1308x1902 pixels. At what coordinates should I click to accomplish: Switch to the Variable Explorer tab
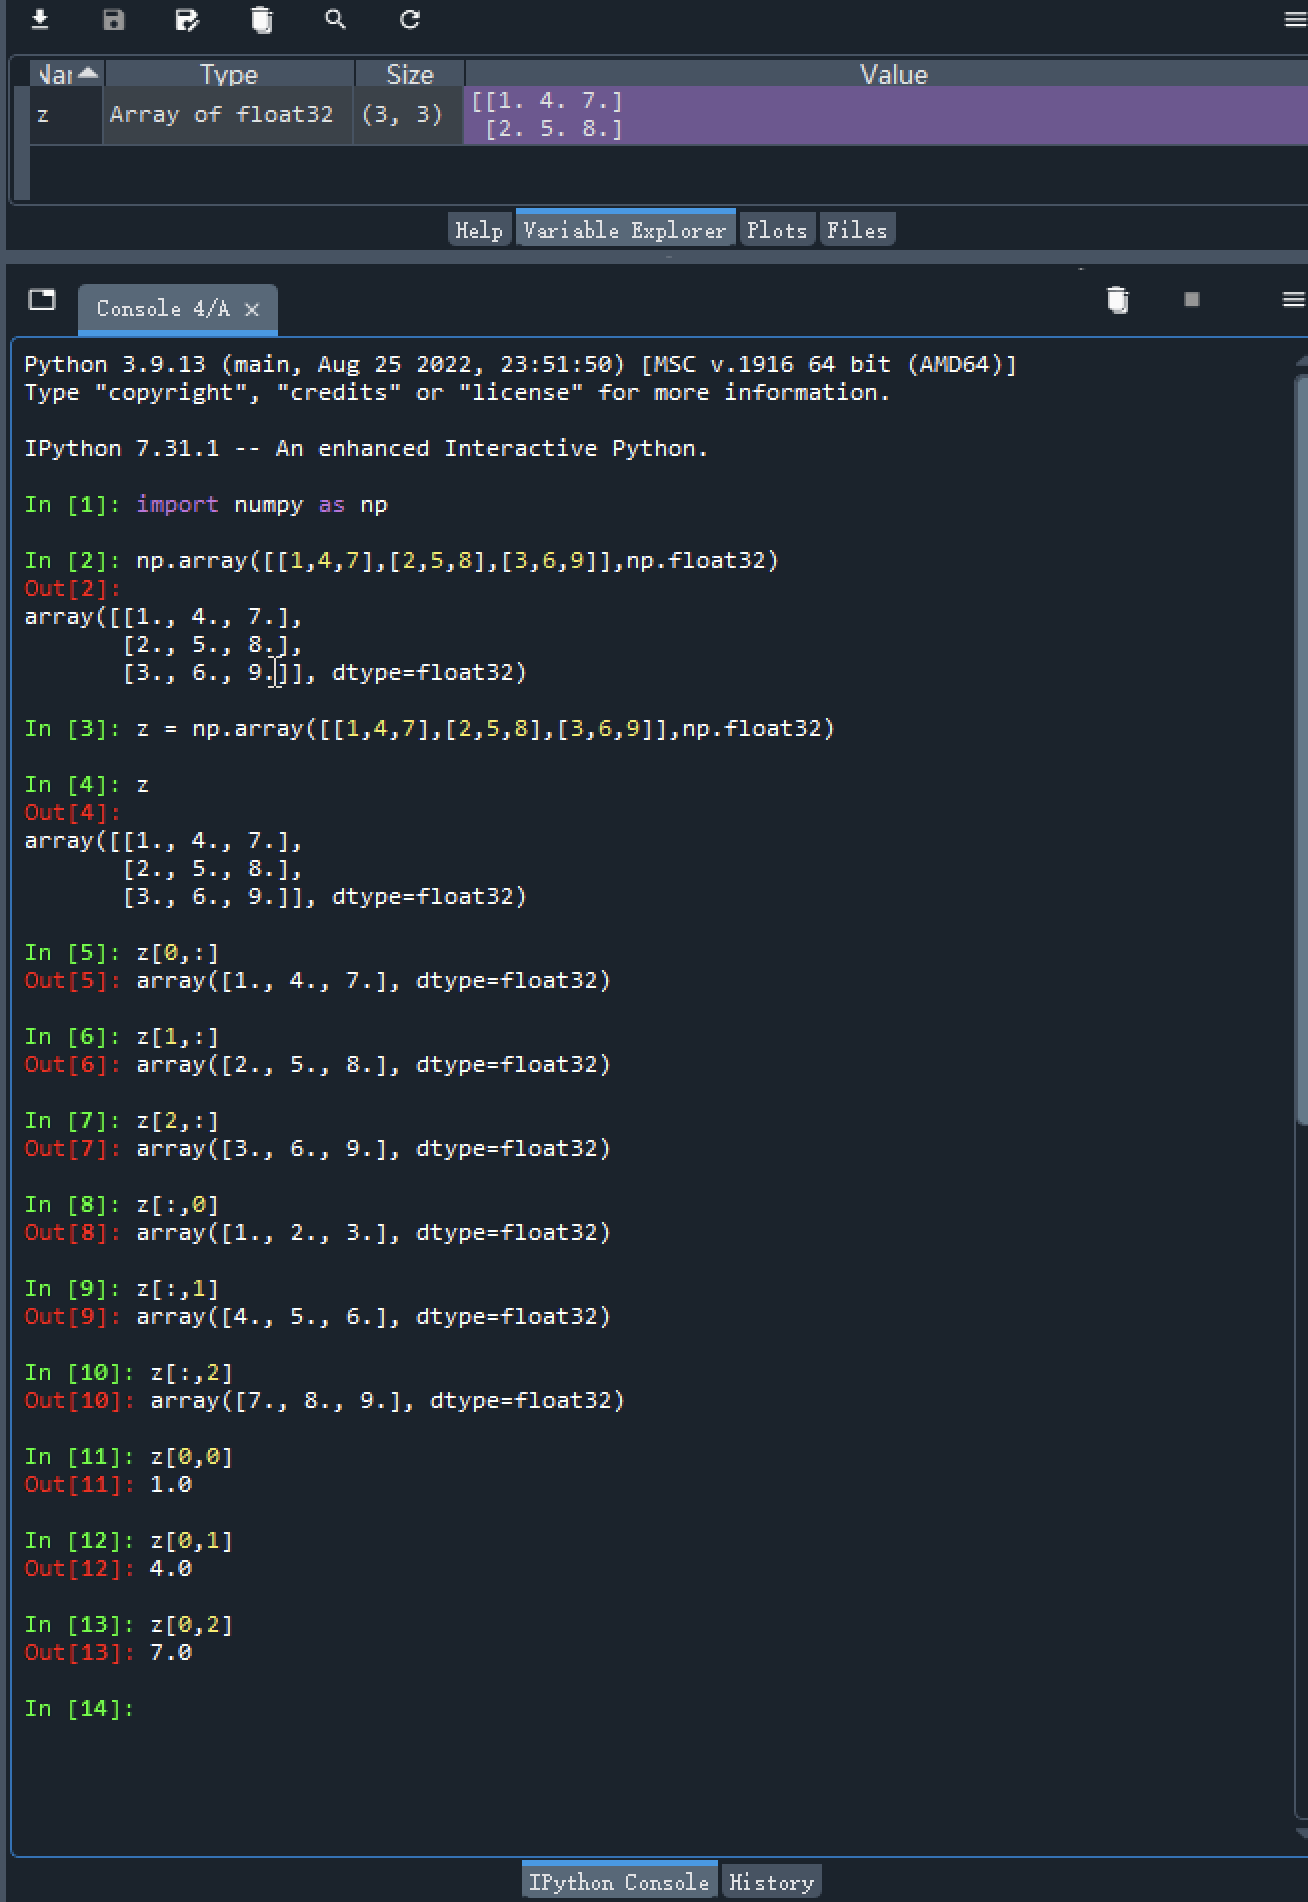[x=625, y=230]
